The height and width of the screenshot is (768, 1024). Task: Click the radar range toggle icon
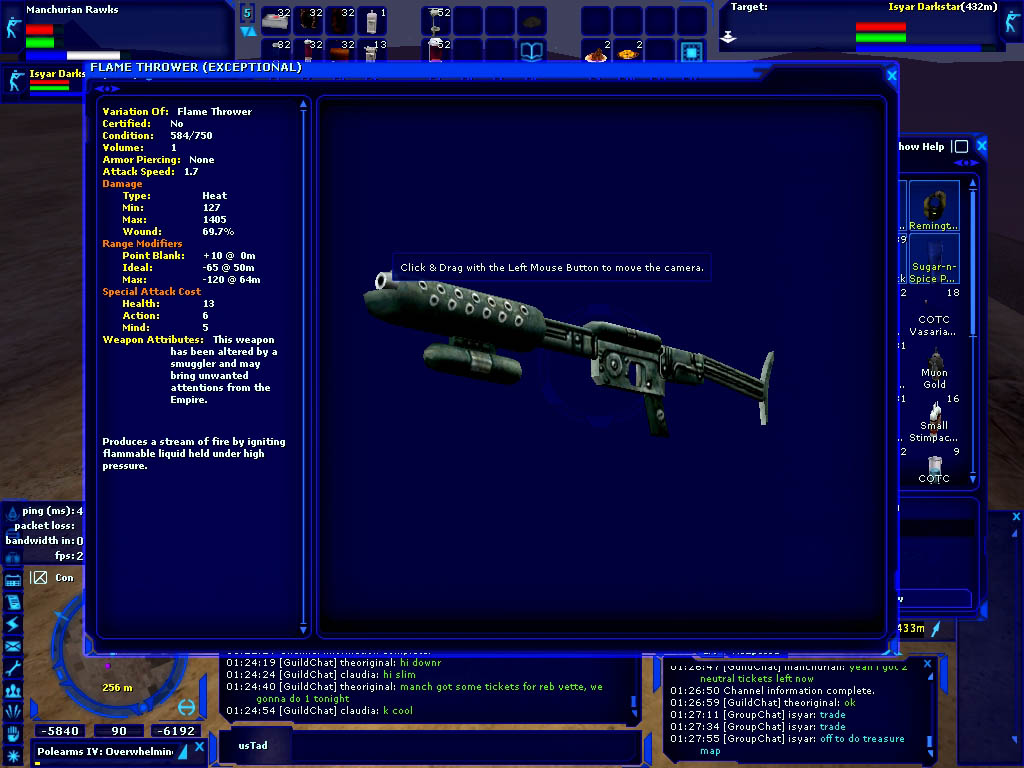(x=186, y=708)
